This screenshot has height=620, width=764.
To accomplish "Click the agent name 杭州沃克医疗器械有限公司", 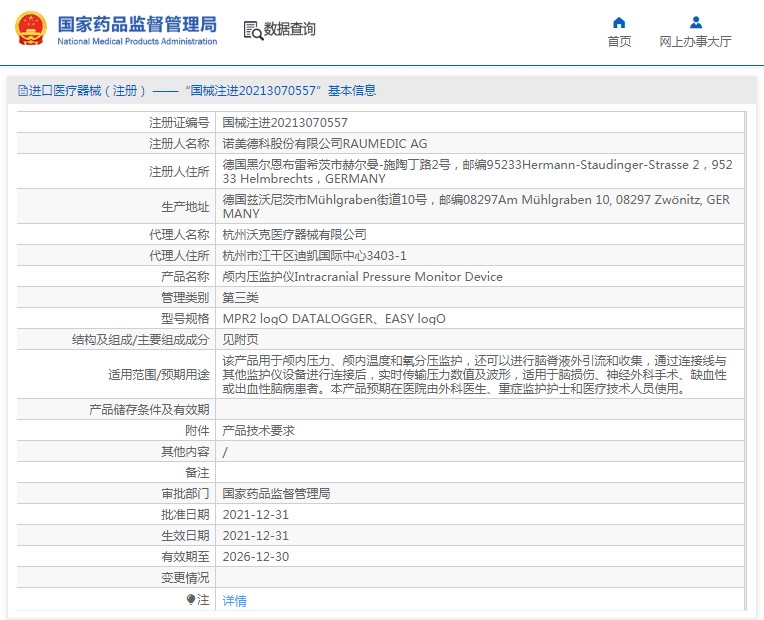I will 294,235.
